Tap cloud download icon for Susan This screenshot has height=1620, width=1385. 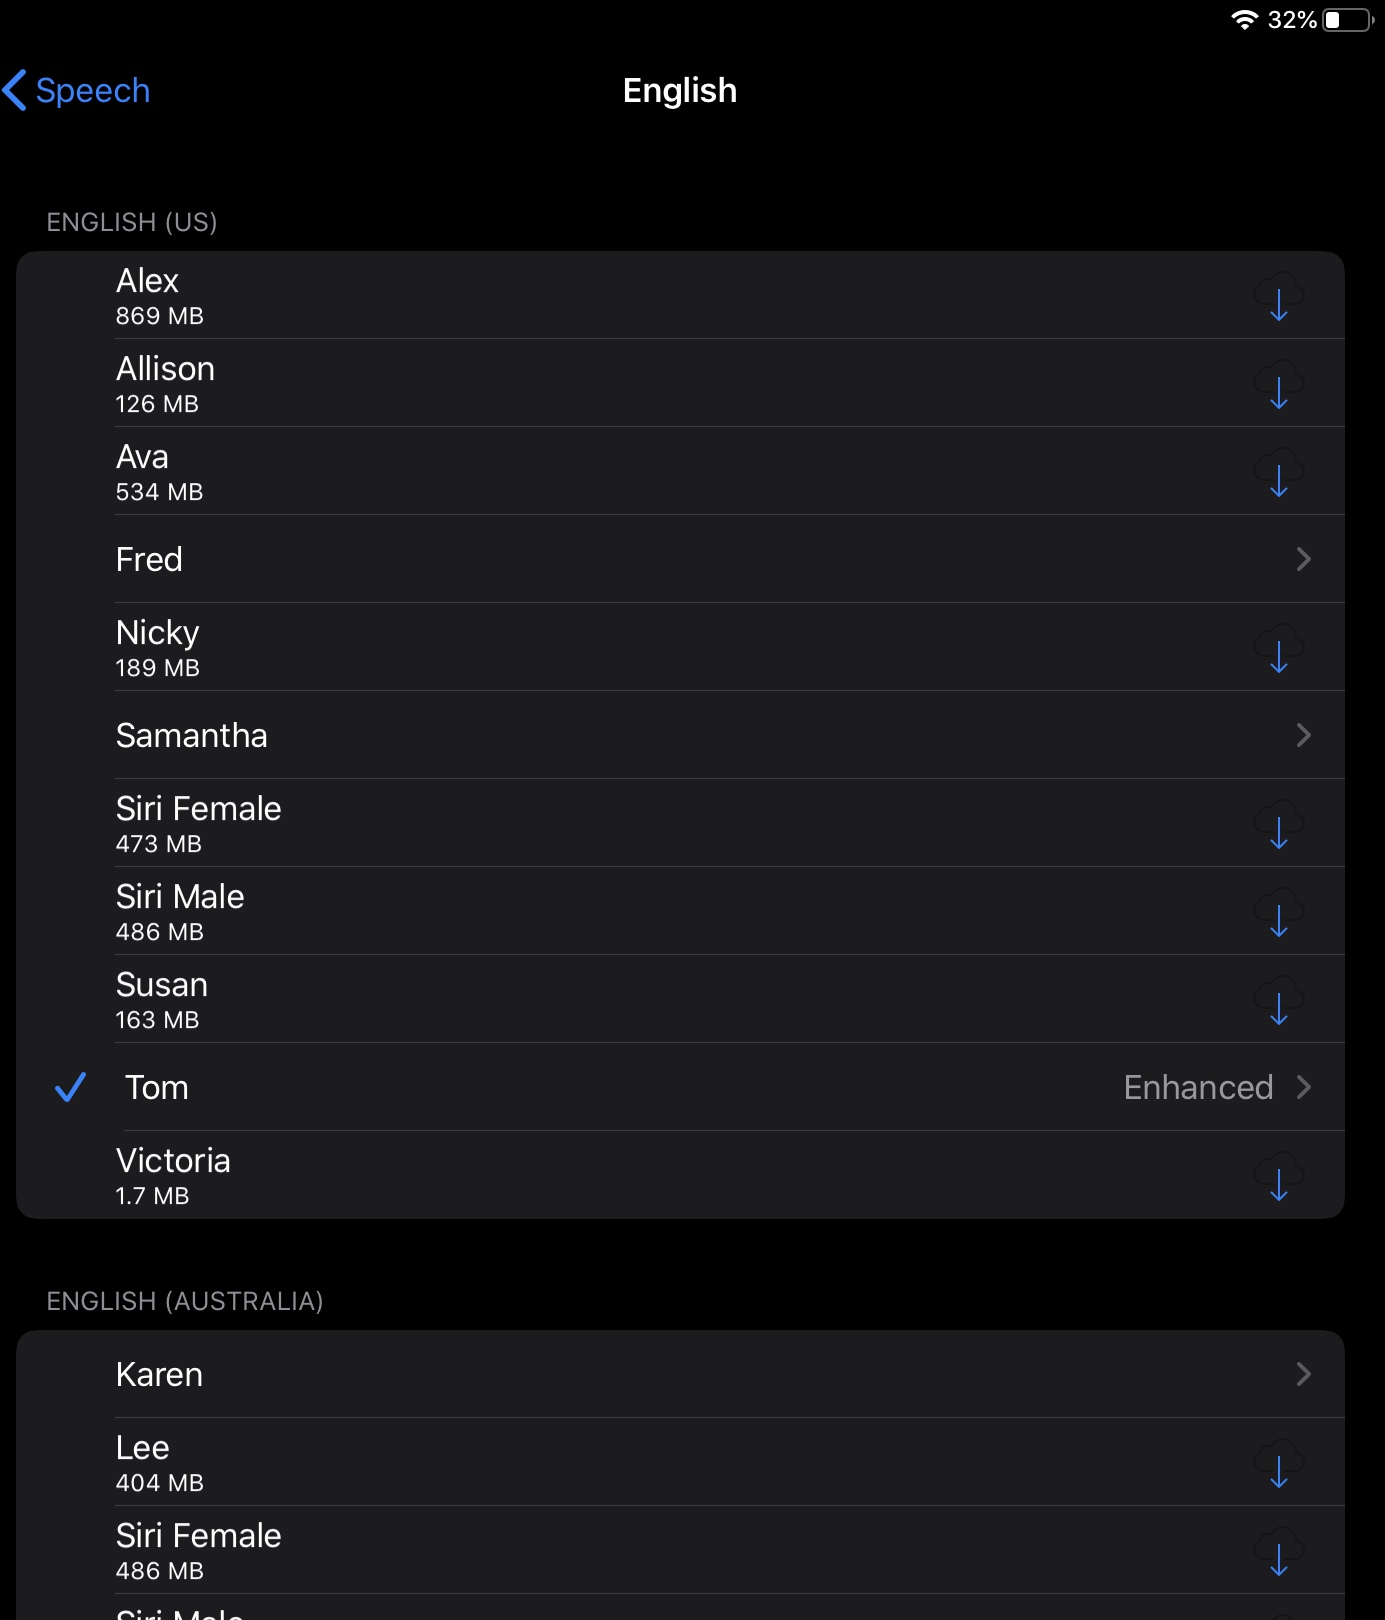coord(1278,1001)
